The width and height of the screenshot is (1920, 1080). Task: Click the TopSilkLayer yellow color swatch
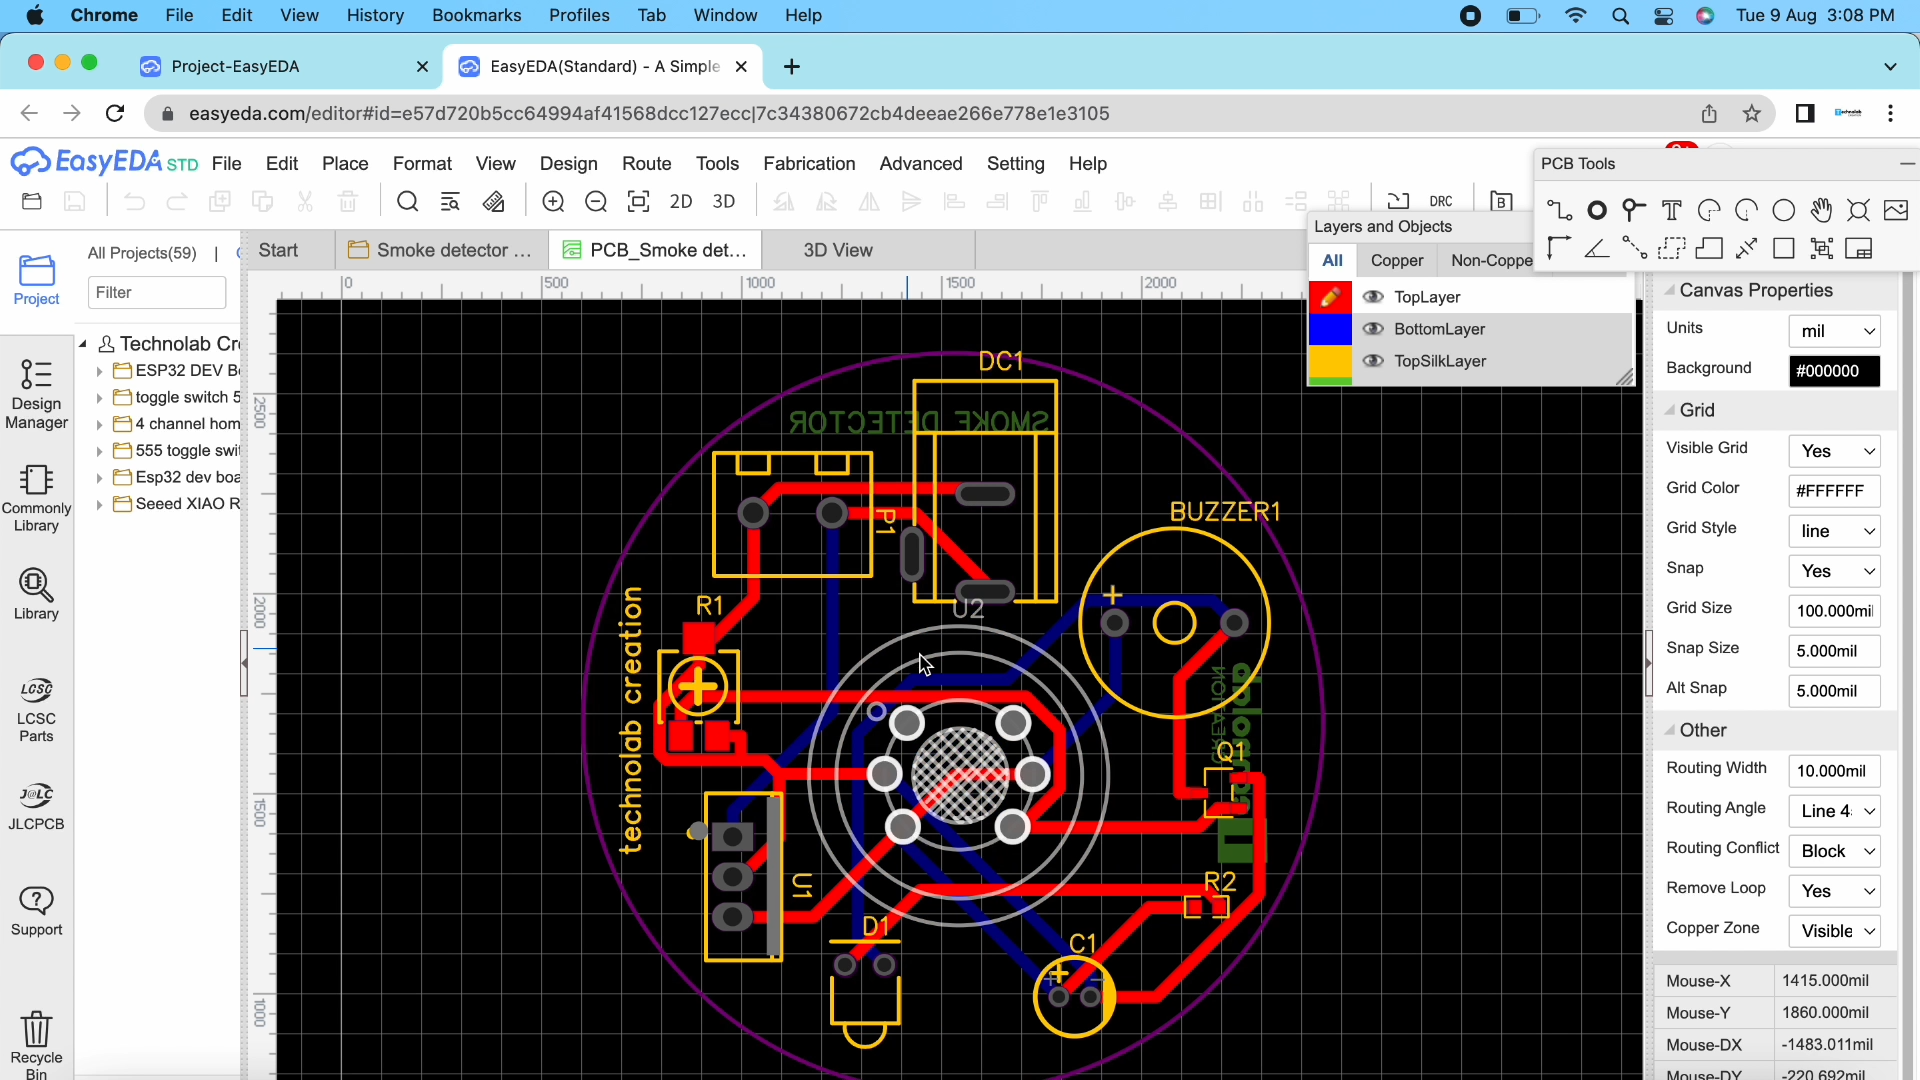coord(1330,361)
